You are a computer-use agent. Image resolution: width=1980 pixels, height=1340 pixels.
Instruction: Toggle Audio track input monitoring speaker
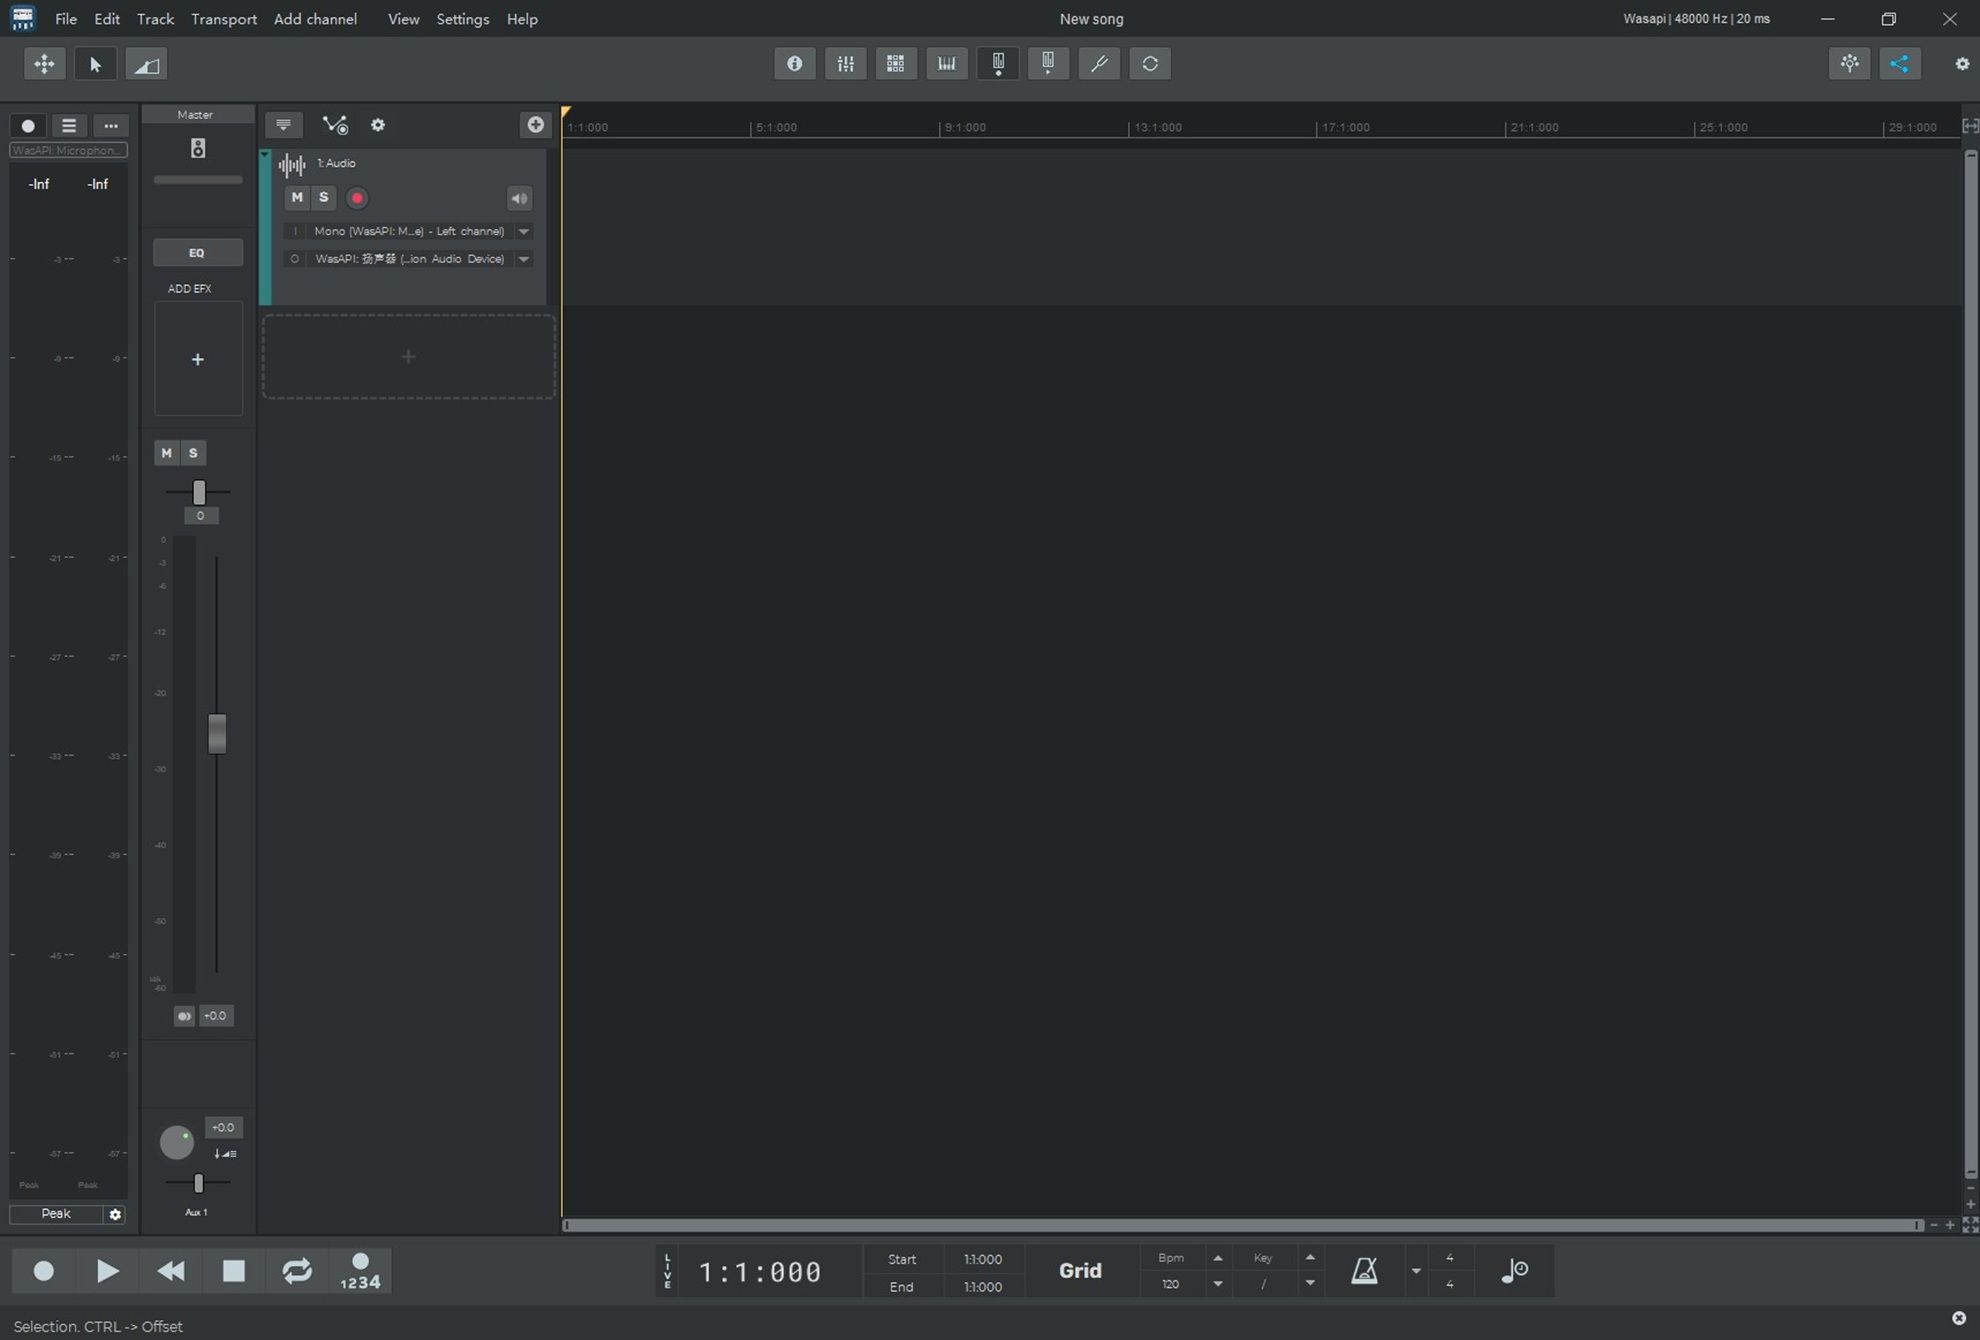519,198
